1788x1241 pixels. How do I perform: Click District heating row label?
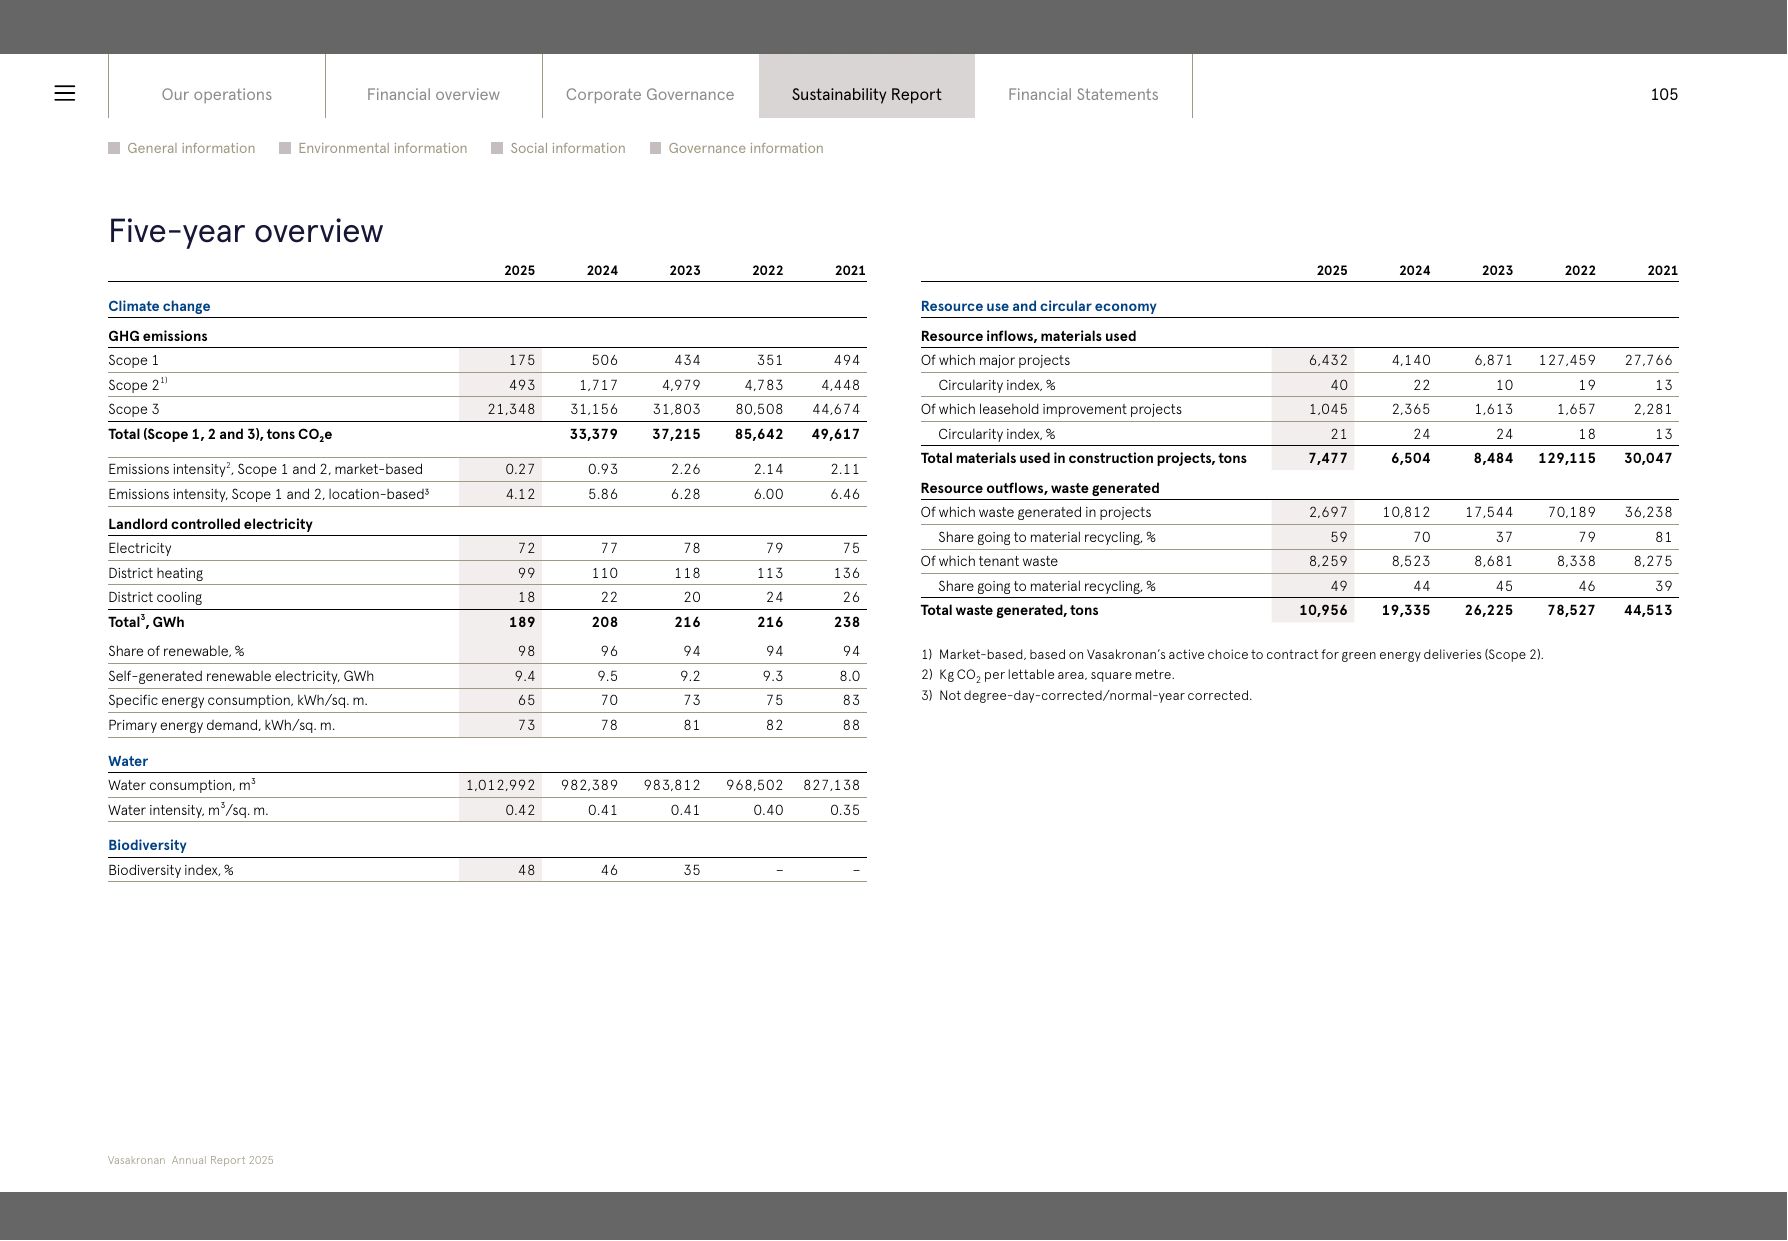(x=156, y=573)
